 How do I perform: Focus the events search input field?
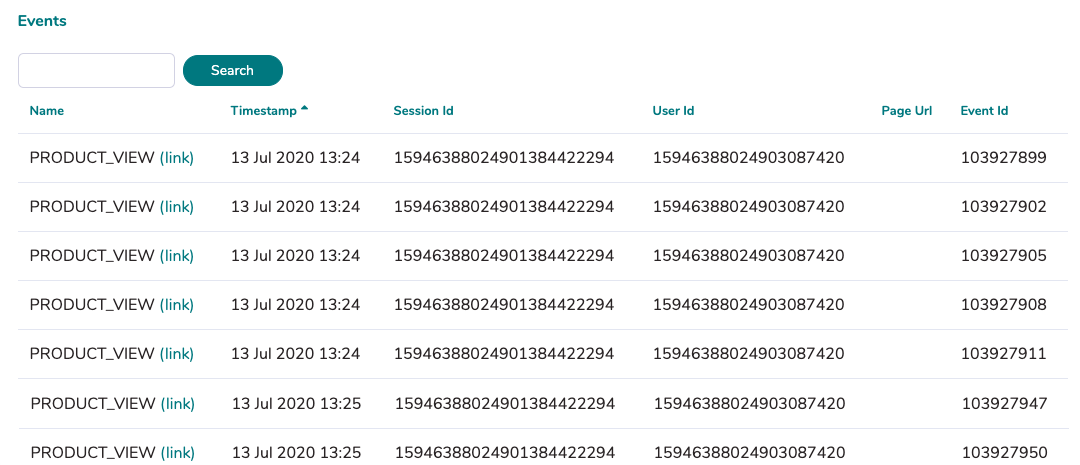tap(96, 70)
